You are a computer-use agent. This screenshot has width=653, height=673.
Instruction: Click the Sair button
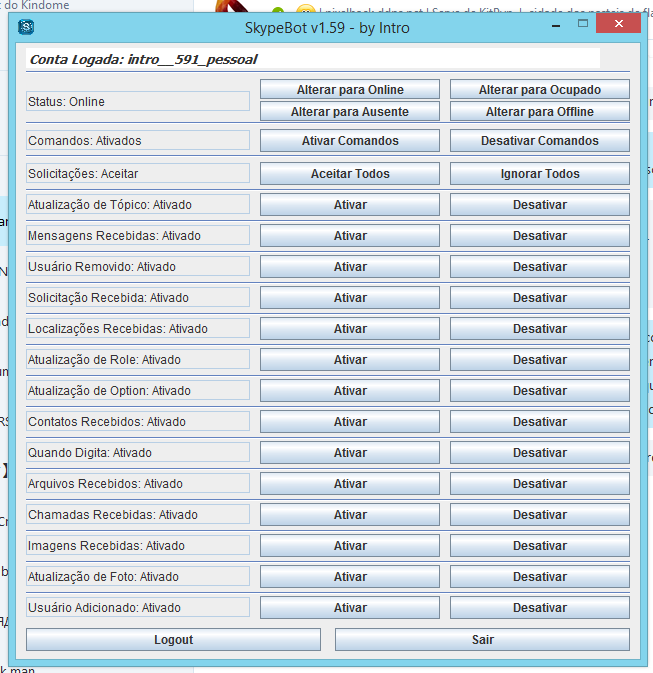pyautogui.click(x=483, y=640)
